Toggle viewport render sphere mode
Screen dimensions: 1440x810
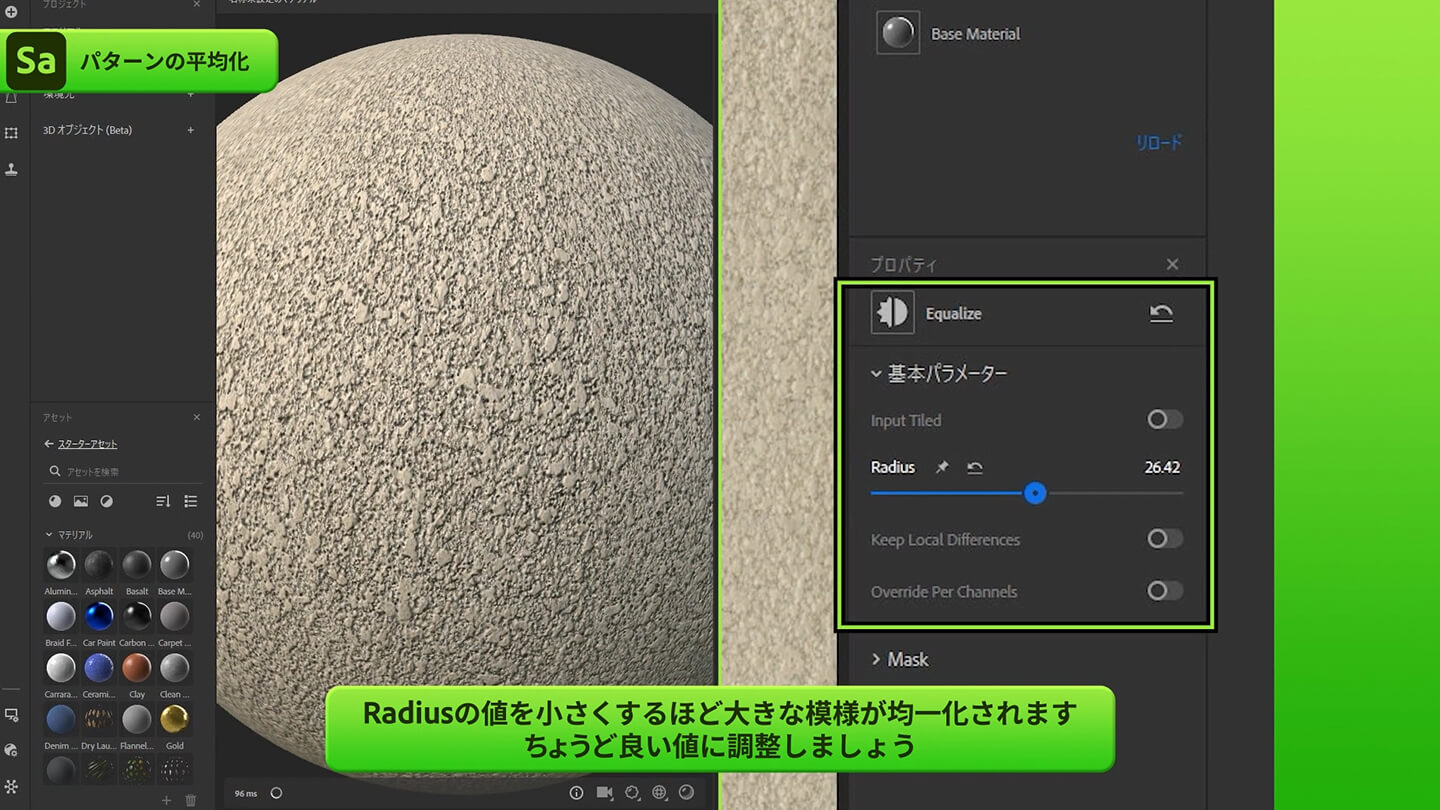pyautogui.click(x=686, y=793)
